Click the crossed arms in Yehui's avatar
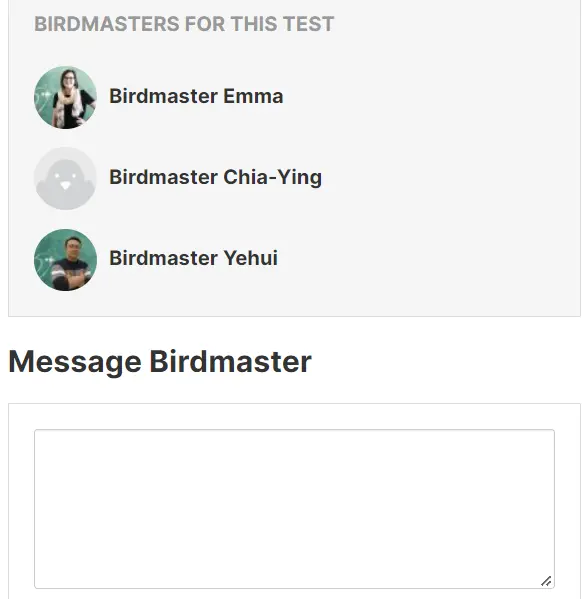The height and width of the screenshot is (599, 585). [x=71, y=275]
